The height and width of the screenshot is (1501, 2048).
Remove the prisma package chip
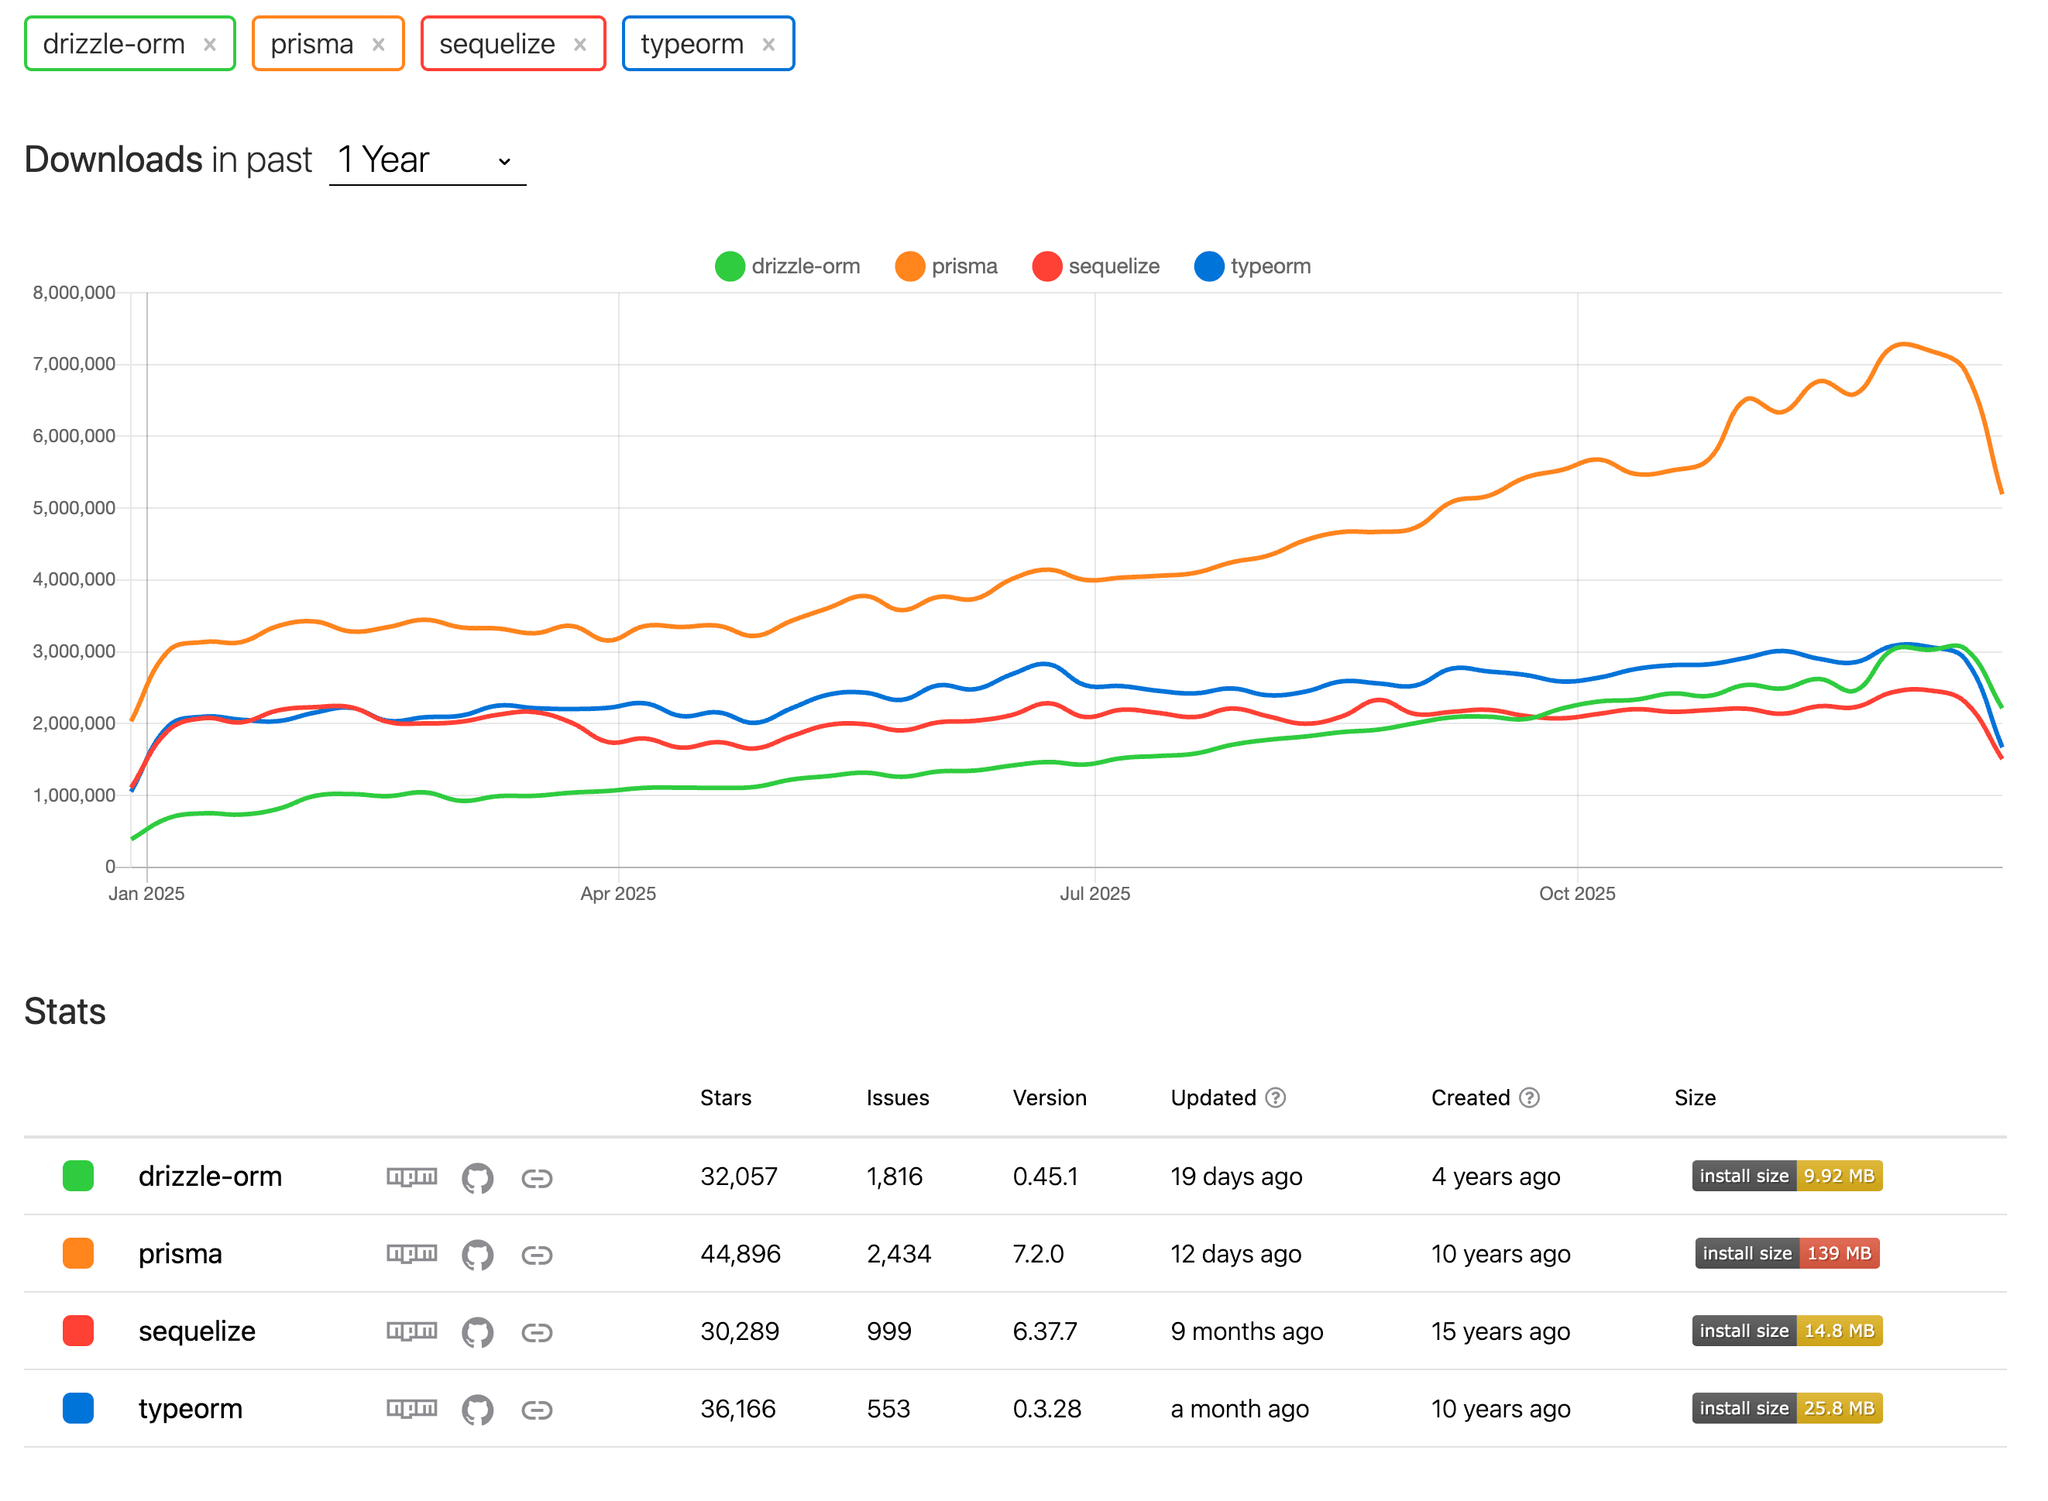tap(377, 43)
